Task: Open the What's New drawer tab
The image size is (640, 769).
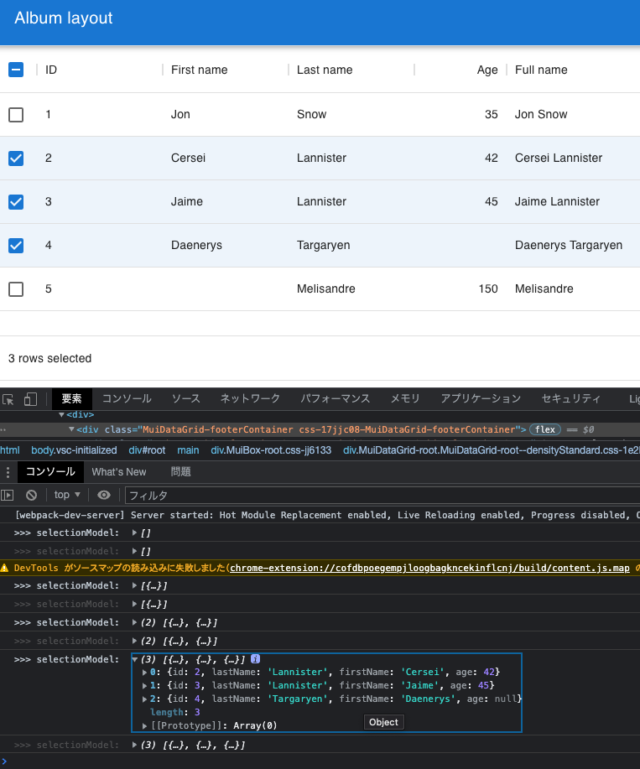Action: (x=119, y=472)
